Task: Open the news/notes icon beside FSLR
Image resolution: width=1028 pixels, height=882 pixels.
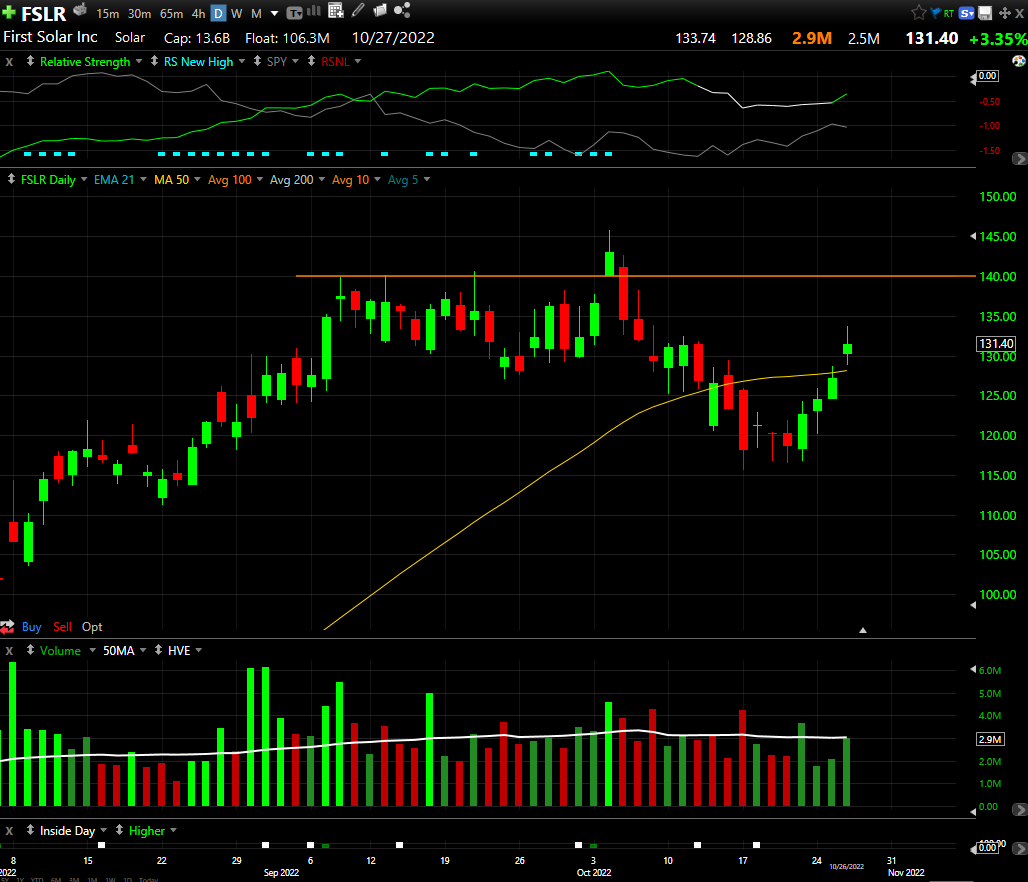Action: click(80, 10)
